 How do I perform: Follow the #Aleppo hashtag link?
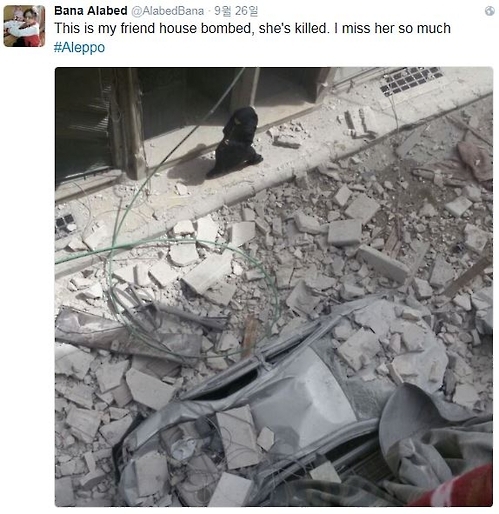[x=79, y=47]
